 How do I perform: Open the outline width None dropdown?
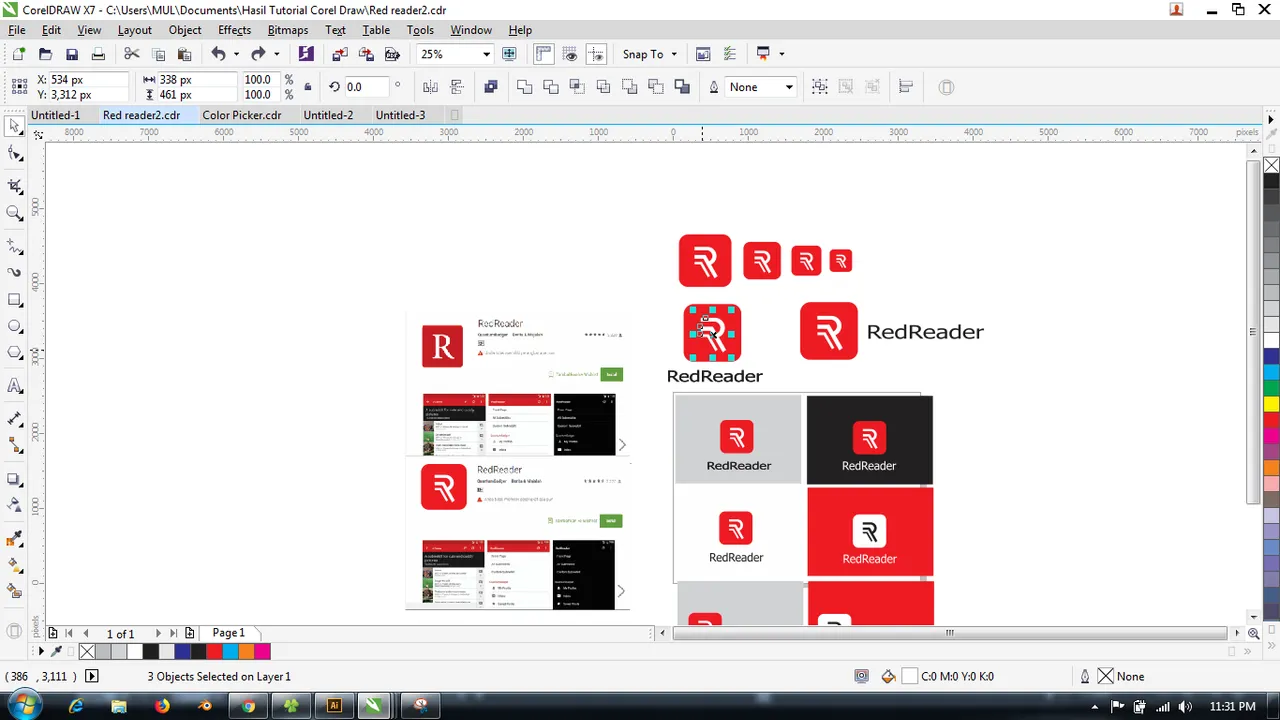[x=789, y=87]
